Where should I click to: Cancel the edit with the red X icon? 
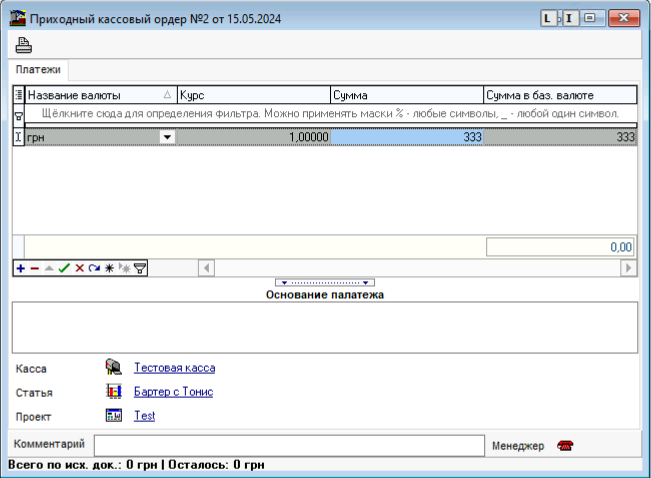(79, 268)
